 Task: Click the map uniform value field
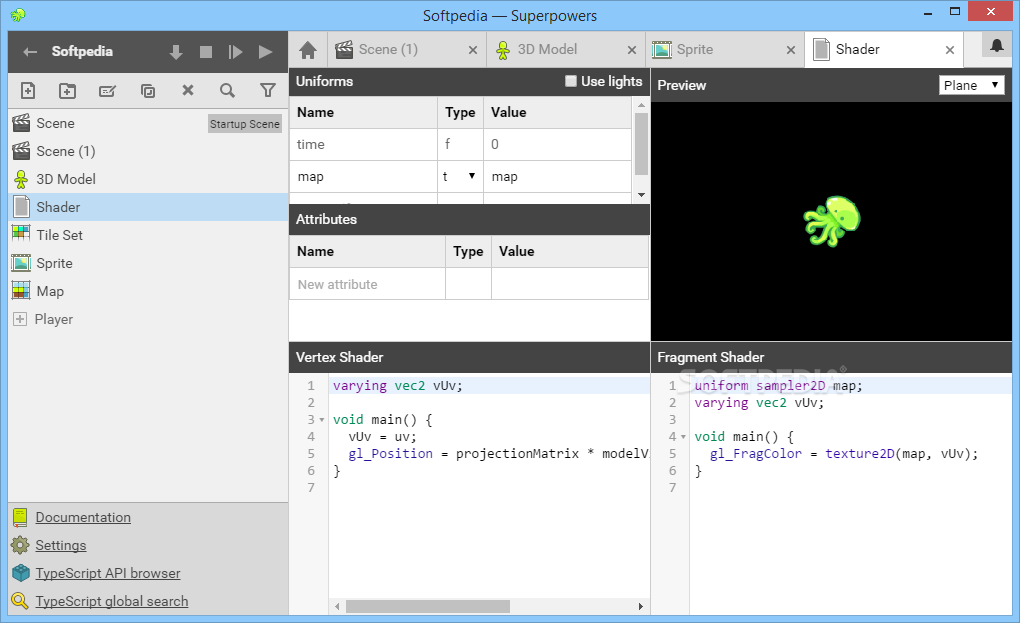coord(557,177)
